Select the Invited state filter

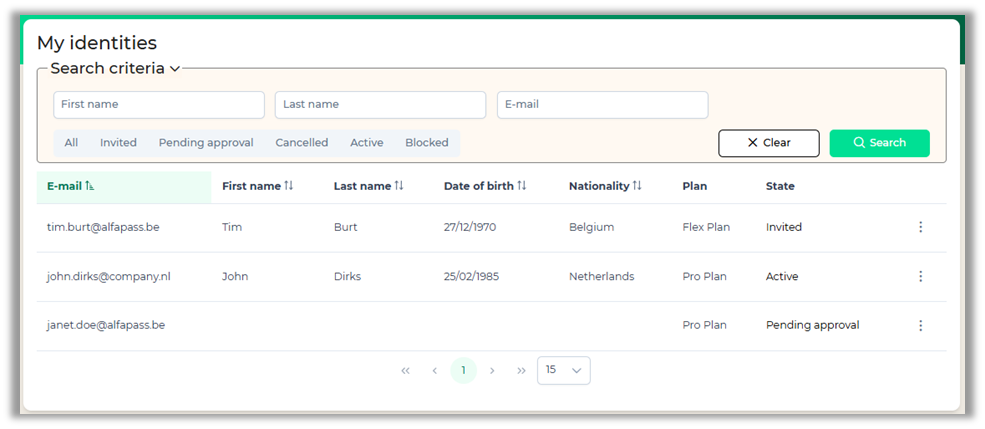(118, 143)
